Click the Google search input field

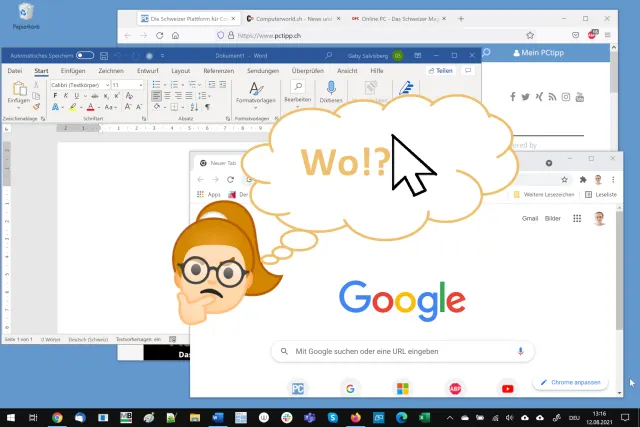[x=400, y=351]
